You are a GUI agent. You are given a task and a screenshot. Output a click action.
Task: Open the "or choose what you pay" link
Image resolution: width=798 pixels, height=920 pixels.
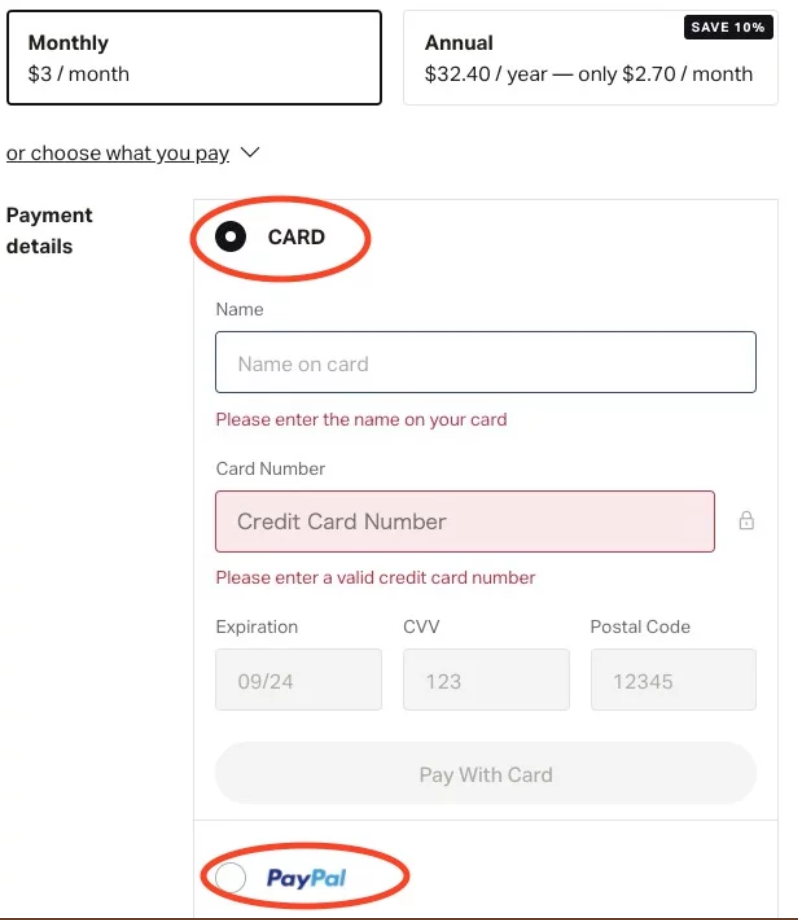click(118, 153)
